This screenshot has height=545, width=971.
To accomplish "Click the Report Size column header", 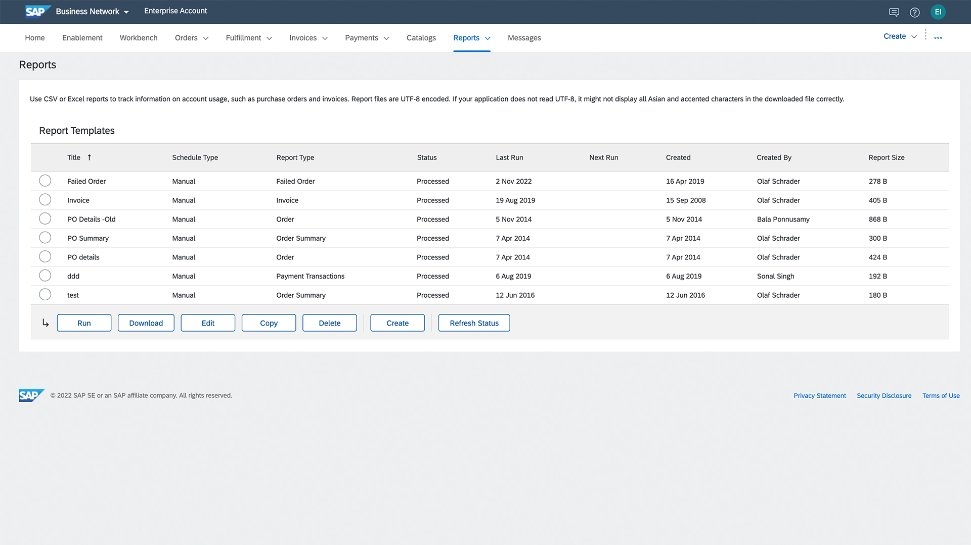I will [x=886, y=158].
